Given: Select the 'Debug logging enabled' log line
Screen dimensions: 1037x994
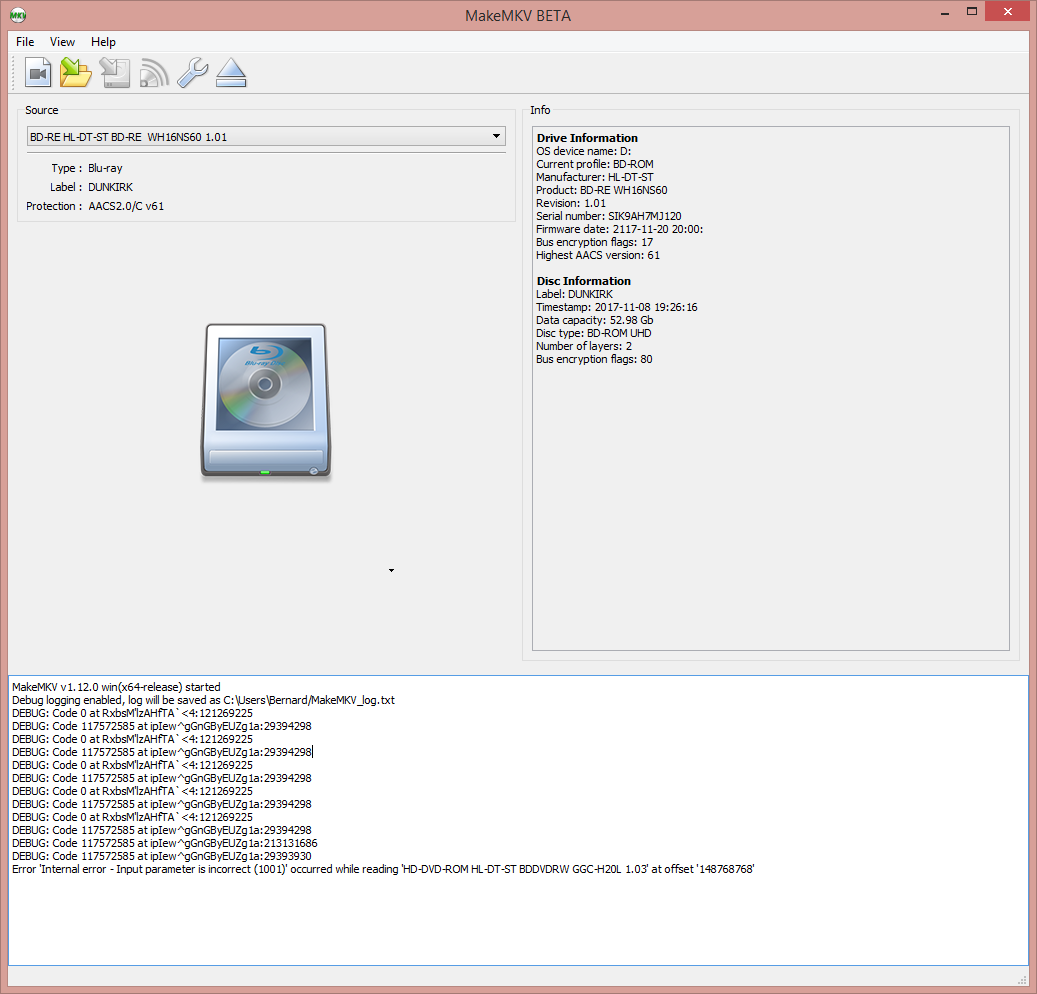Looking at the screenshot, I should click(x=204, y=700).
